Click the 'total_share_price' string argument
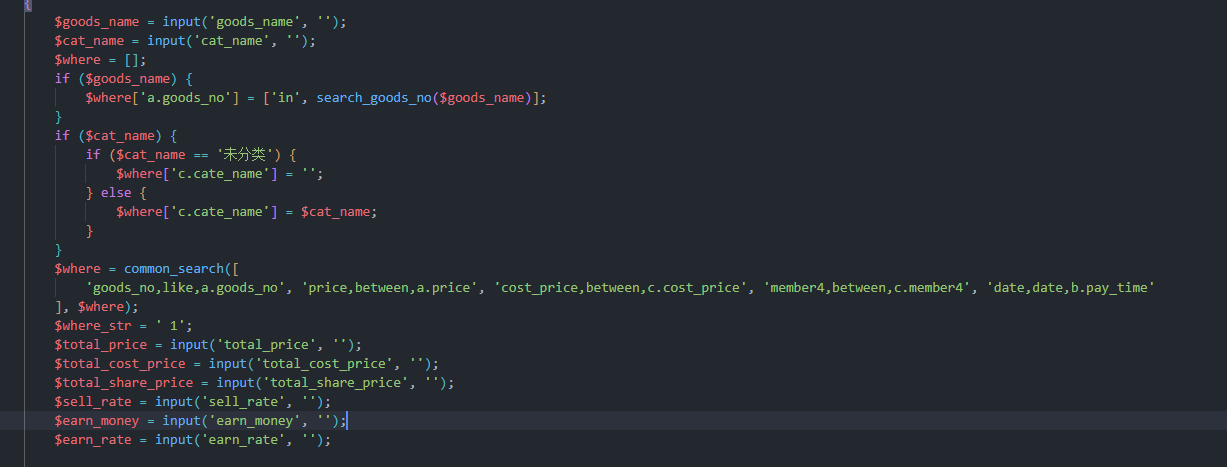Image resolution: width=1227 pixels, height=467 pixels. [x=335, y=383]
